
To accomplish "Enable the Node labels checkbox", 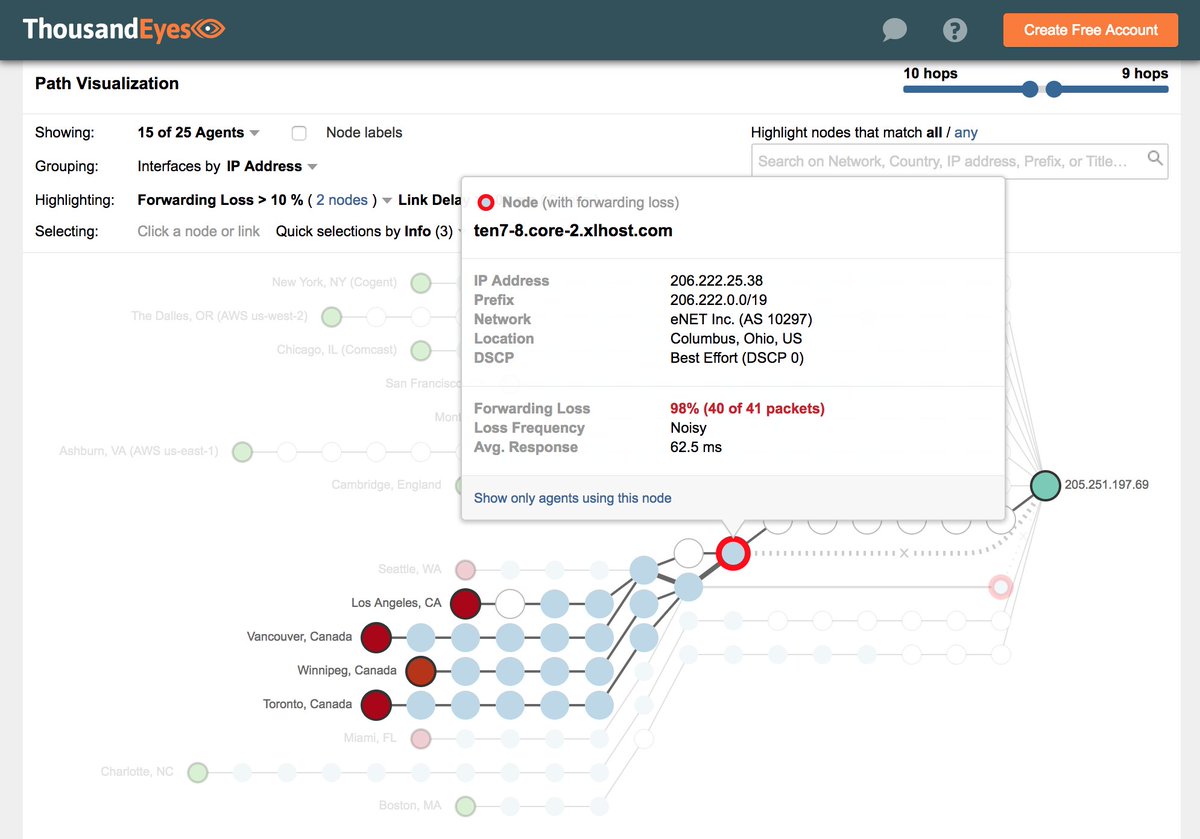I will (298, 132).
